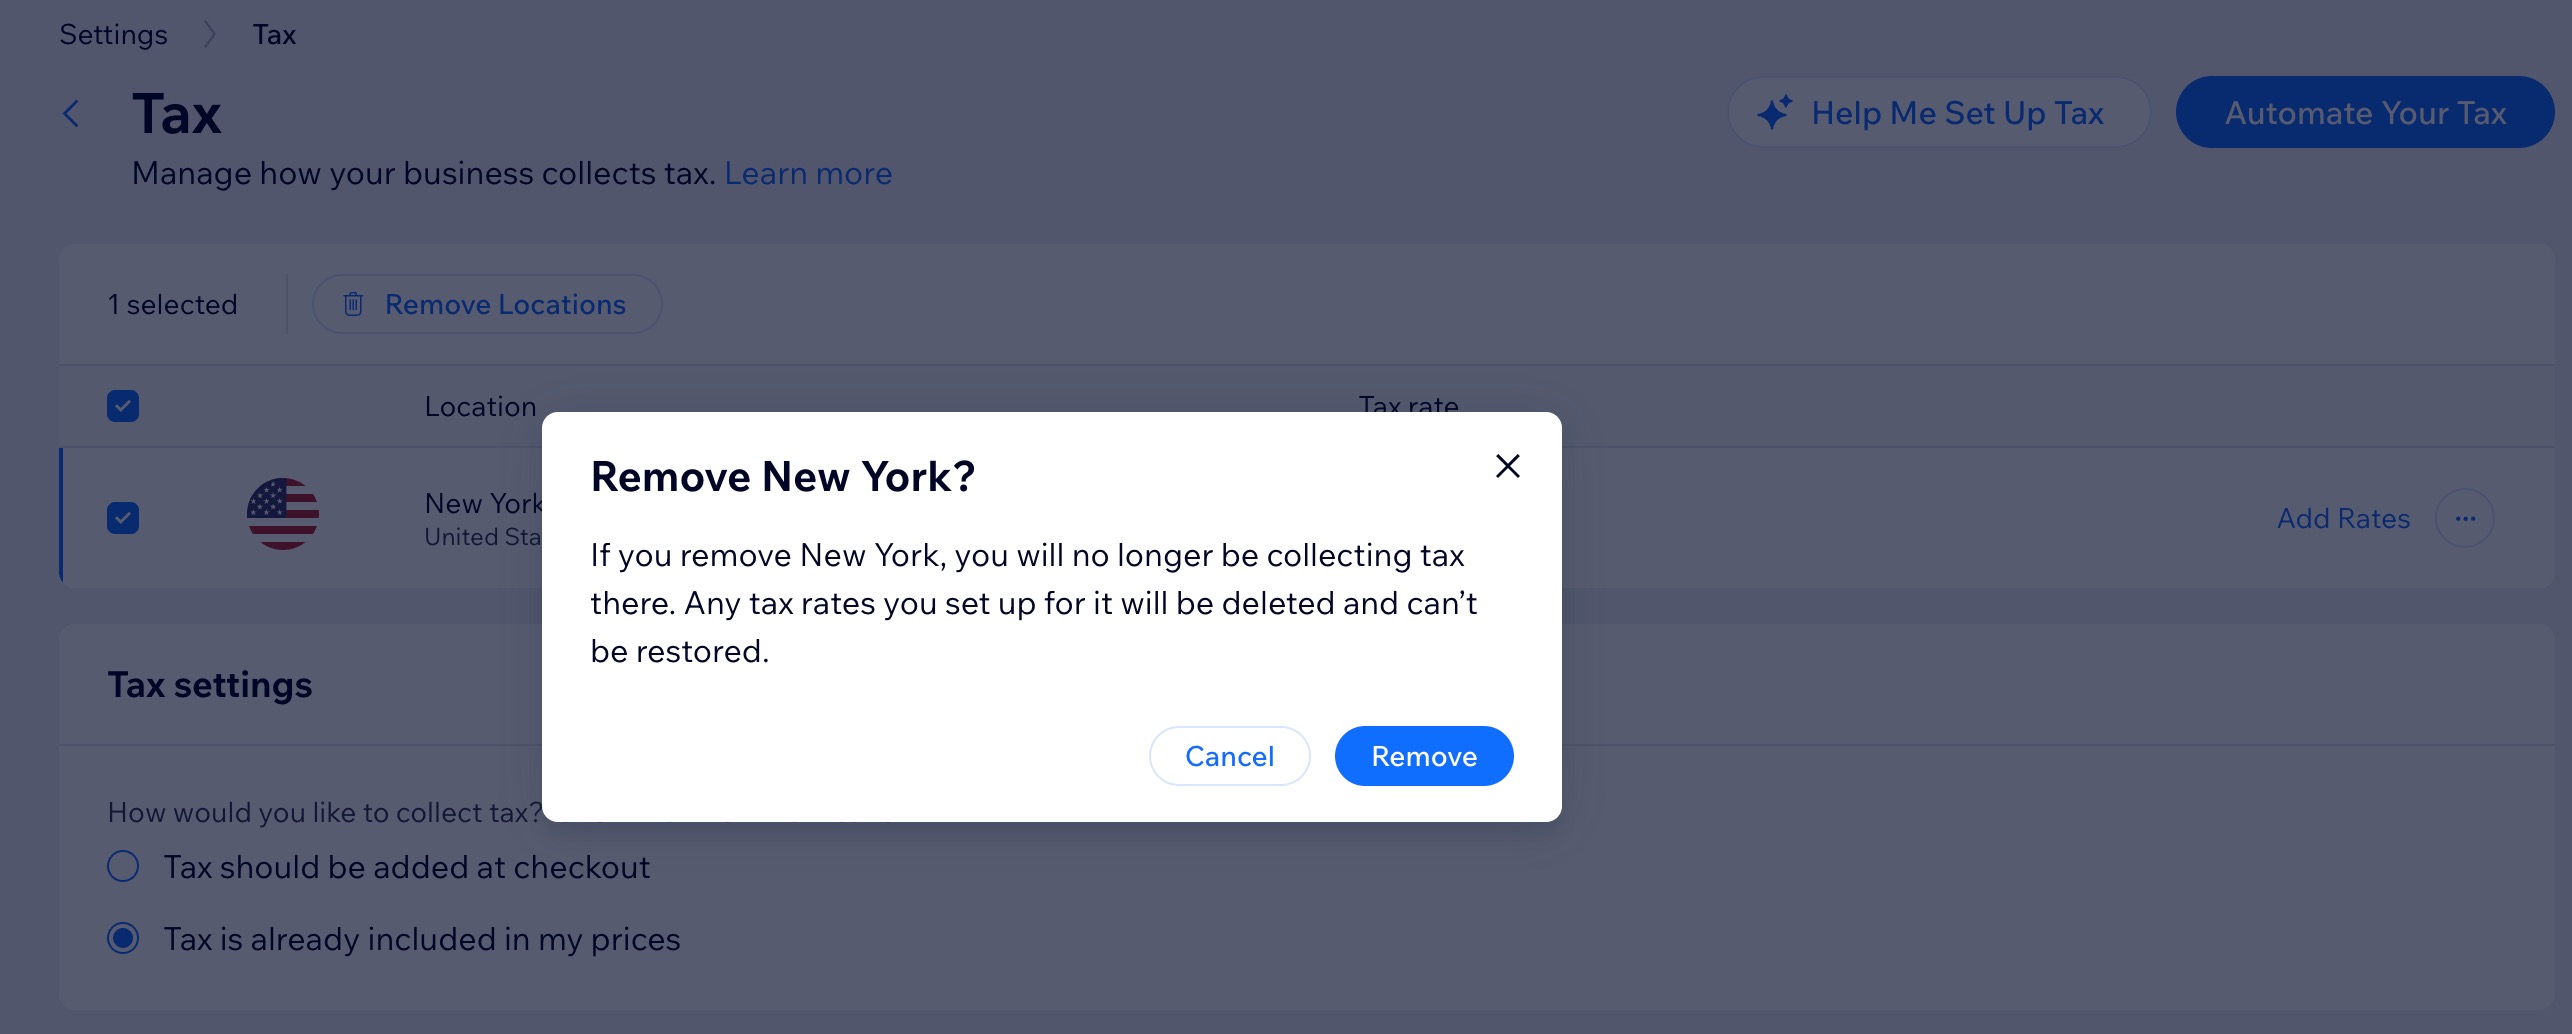Click the Tax breadcrumb item
This screenshot has width=2572, height=1034.
[x=274, y=33]
